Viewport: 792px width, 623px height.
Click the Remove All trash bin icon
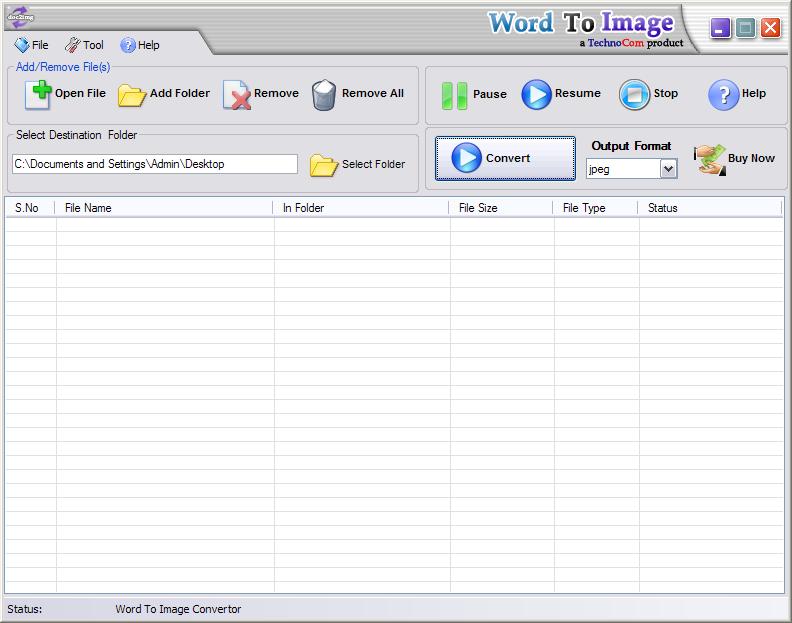pos(324,95)
